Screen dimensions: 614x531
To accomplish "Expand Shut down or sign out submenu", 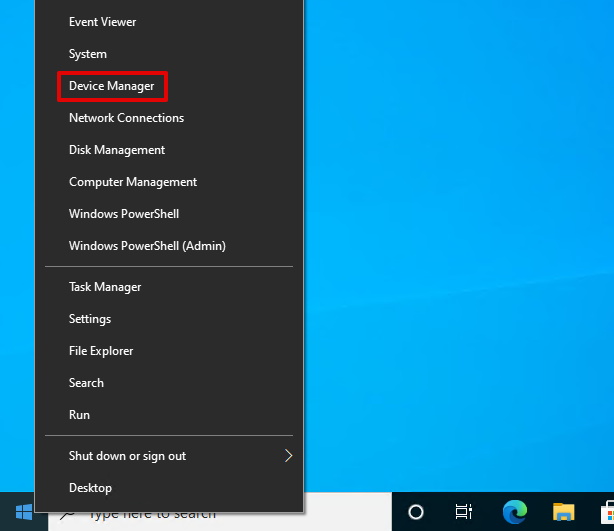I will tap(169, 456).
